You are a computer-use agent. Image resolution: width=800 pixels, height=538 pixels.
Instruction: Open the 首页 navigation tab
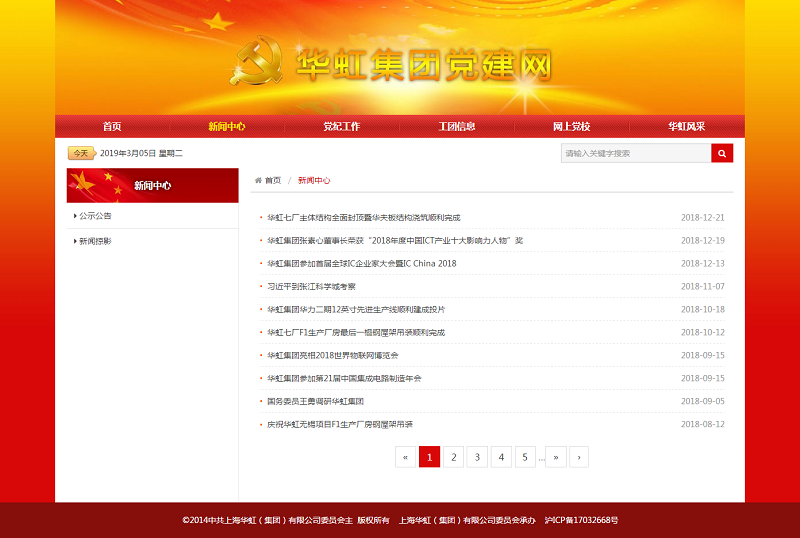tap(112, 127)
